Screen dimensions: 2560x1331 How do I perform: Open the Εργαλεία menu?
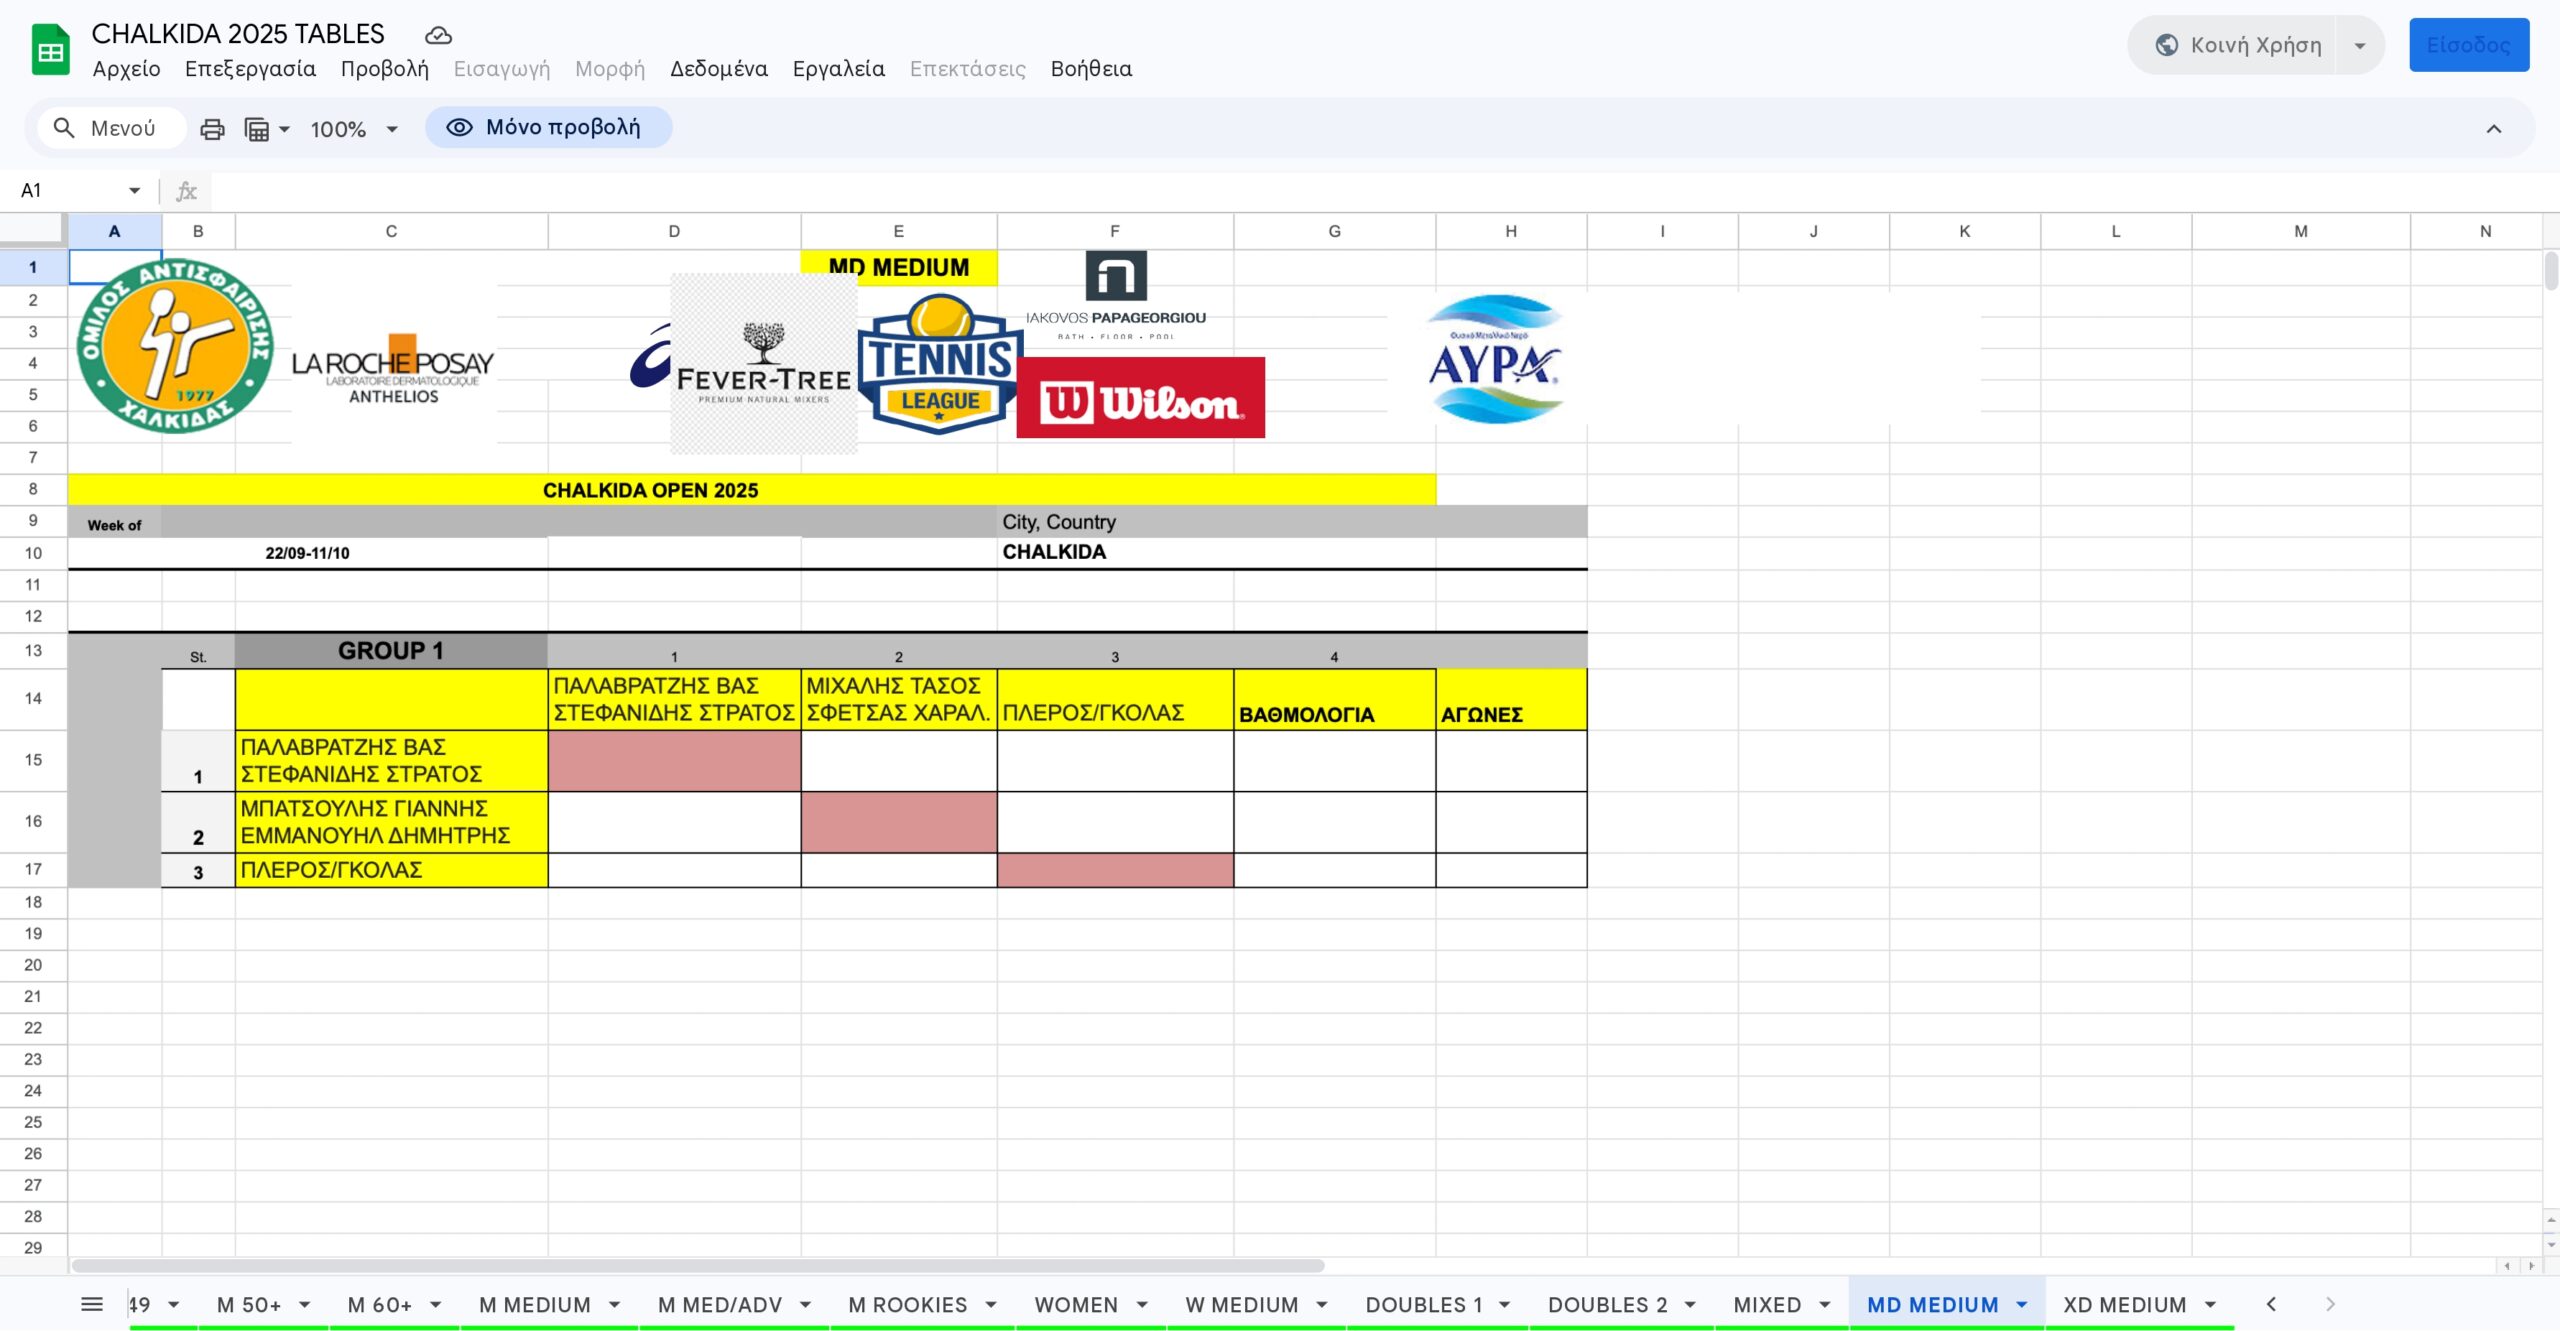tap(838, 69)
